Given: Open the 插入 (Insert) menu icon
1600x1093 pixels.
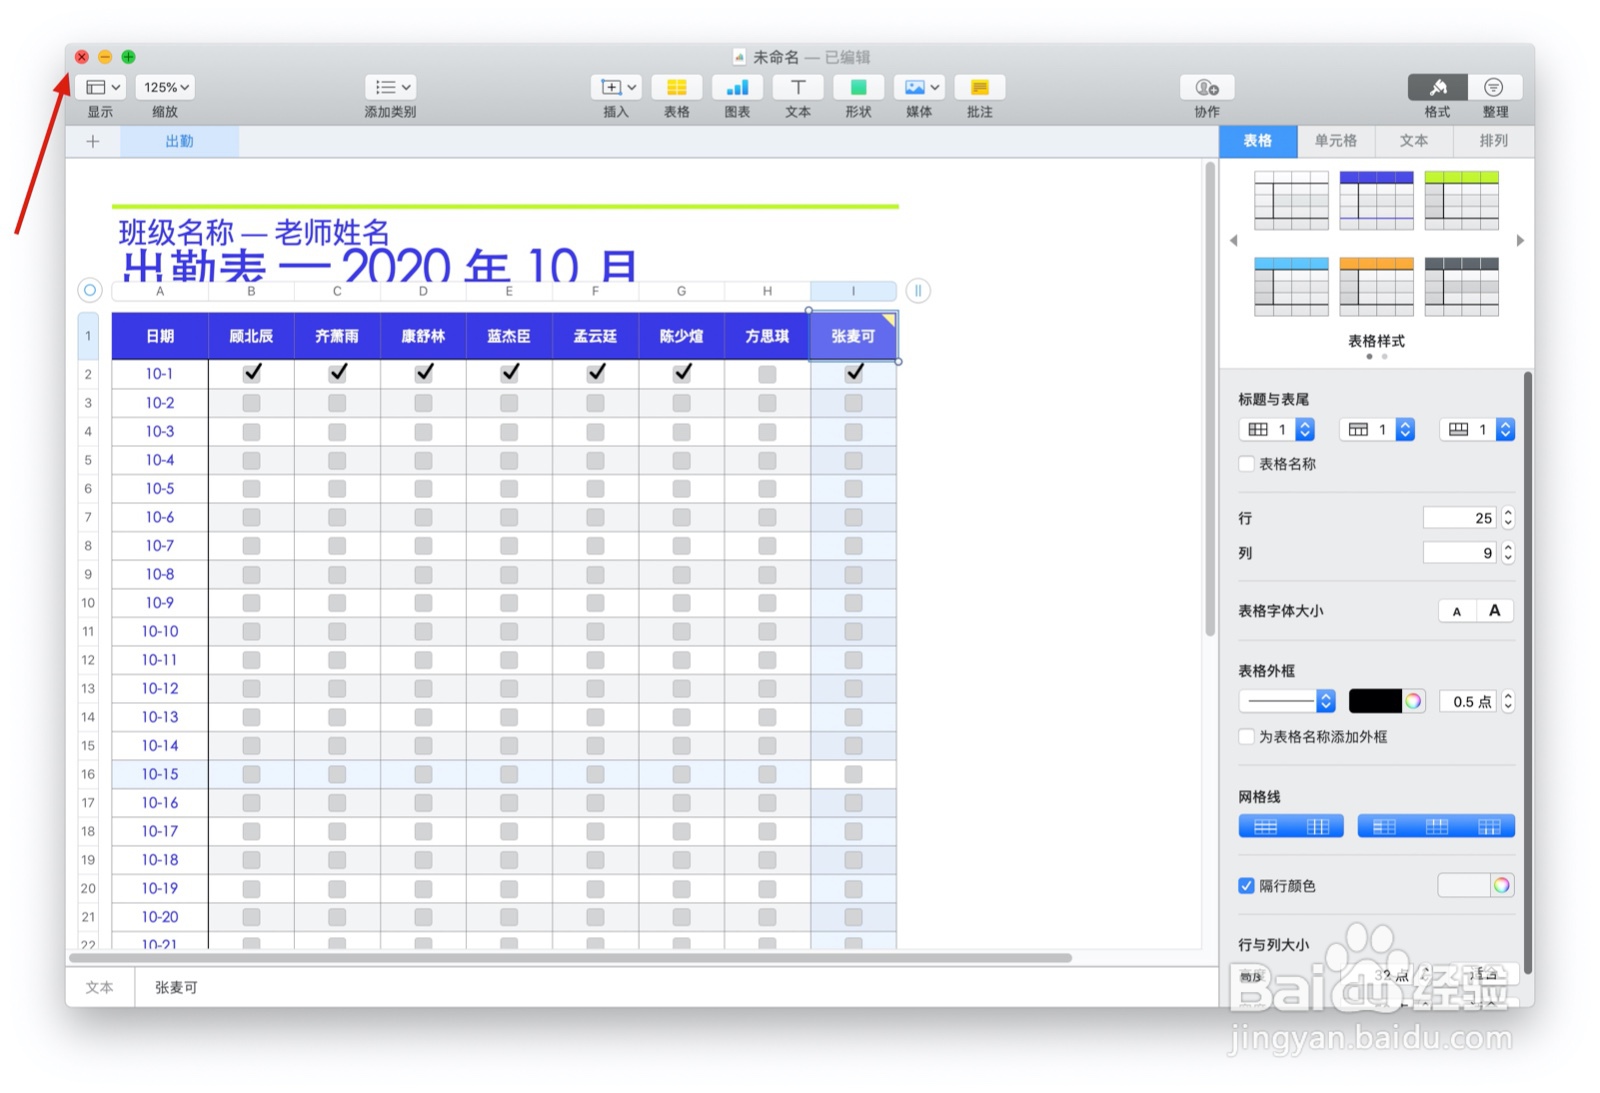Looking at the screenshot, I should pyautogui.click(x=616, y=87).
